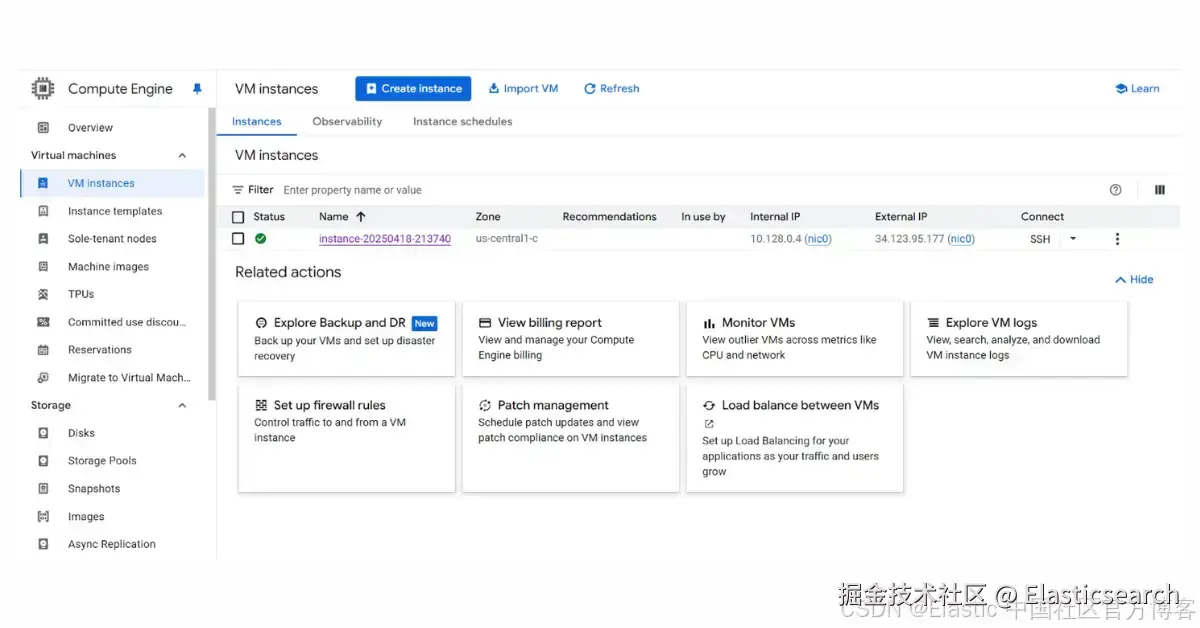The width and height of the screenshot is (1200, 628).
Task: Click the Instance templates sidebar icon
Action: click(x=43, y=211)
